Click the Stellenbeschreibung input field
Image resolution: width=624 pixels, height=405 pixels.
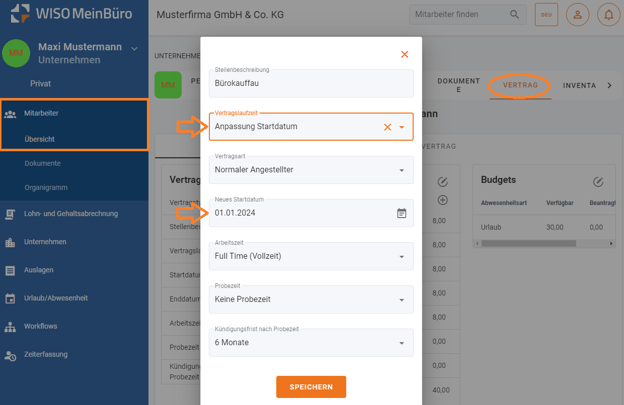click(x=310, y=84)
